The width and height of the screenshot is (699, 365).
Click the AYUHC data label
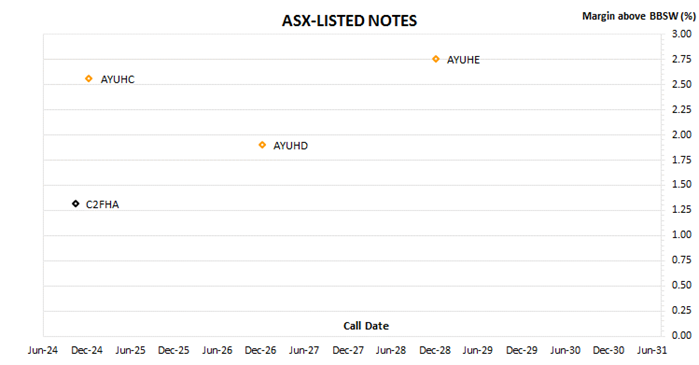[117, 79]
